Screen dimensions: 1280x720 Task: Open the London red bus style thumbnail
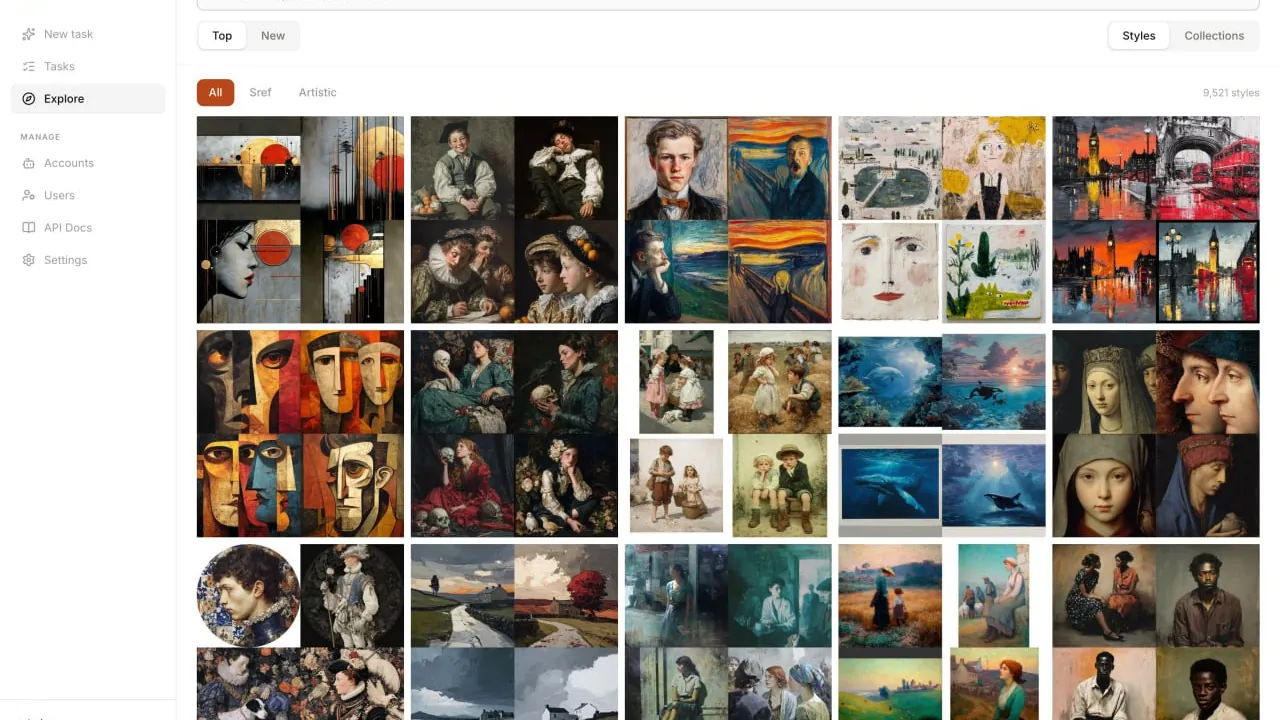(1156, 220)
